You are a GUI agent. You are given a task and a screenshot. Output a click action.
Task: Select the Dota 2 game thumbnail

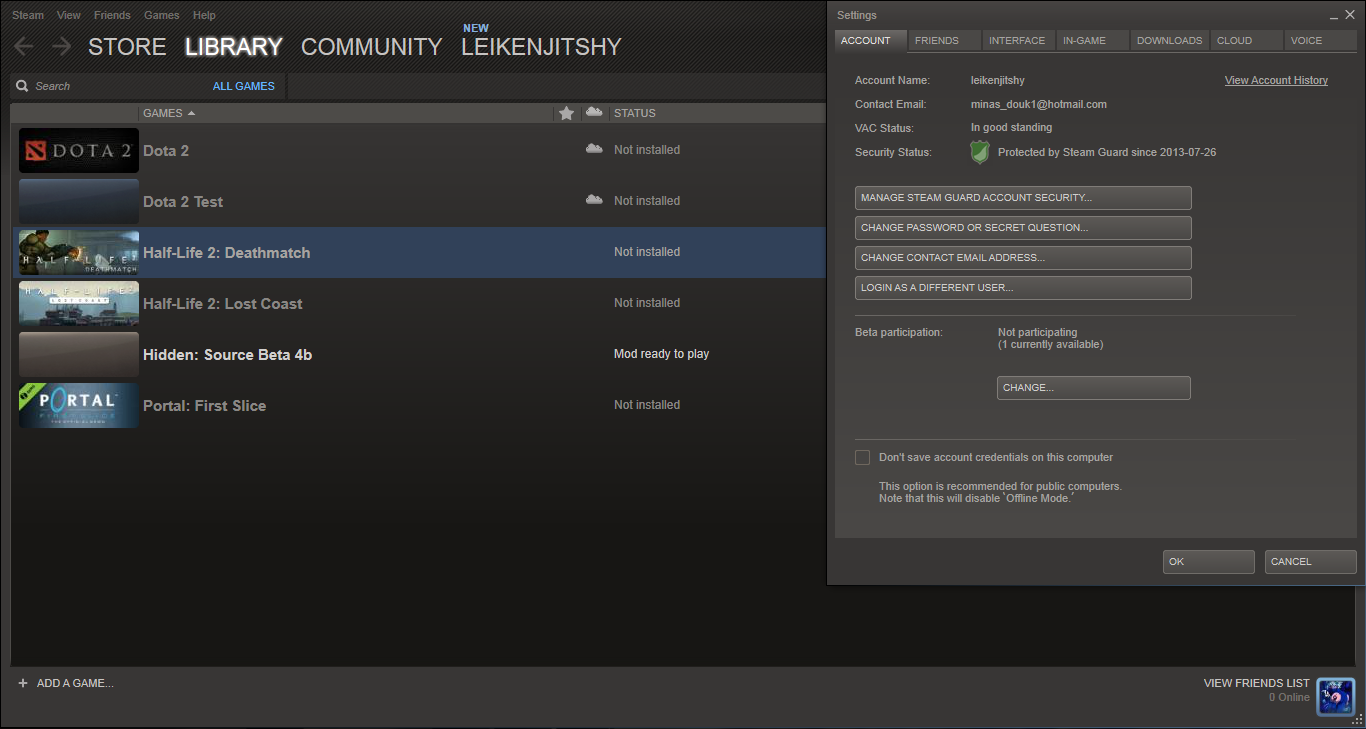click(x=79, y=150)
